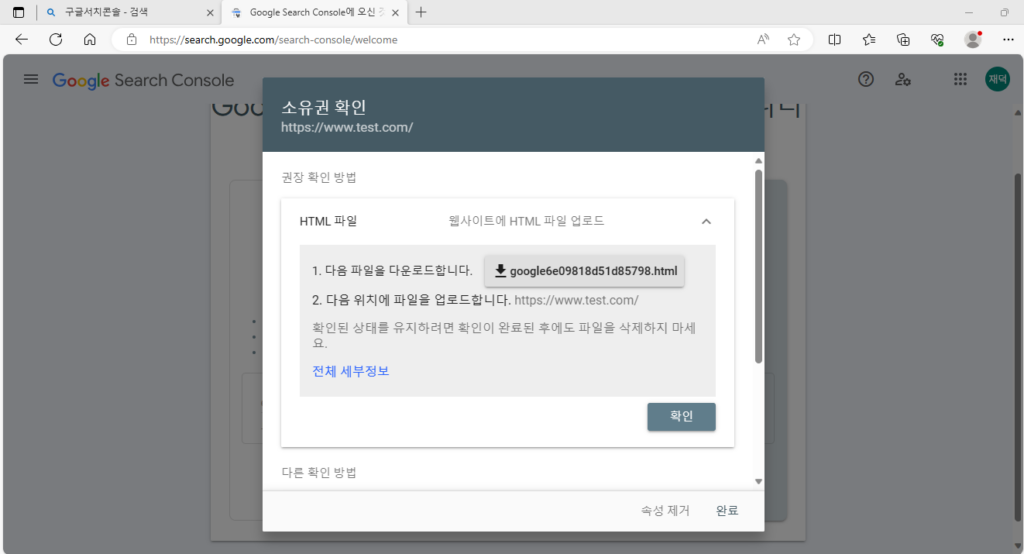Open a new browser tab with plus
Viewport: 1024px width, 554px height.
(x=421, y=12)
